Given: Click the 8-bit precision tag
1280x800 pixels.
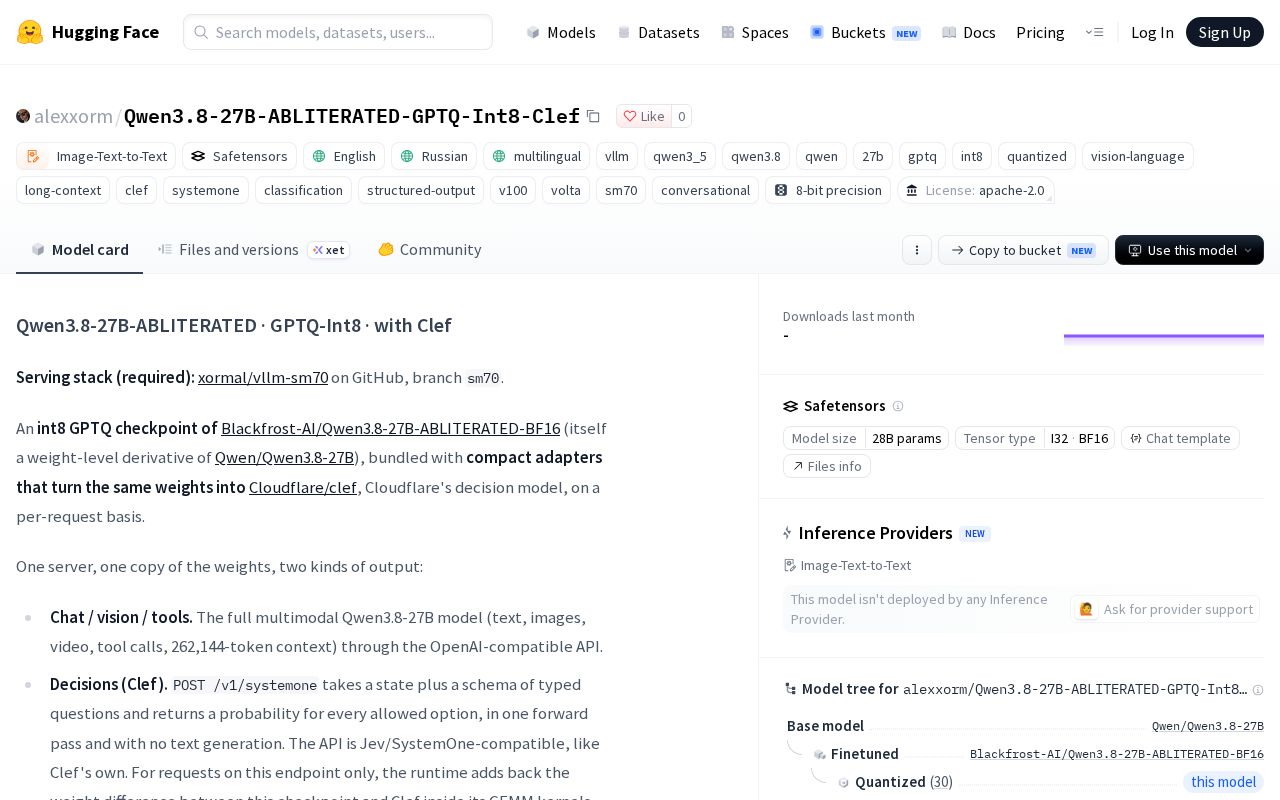Looking at the screenshot, I should [828, 190].
